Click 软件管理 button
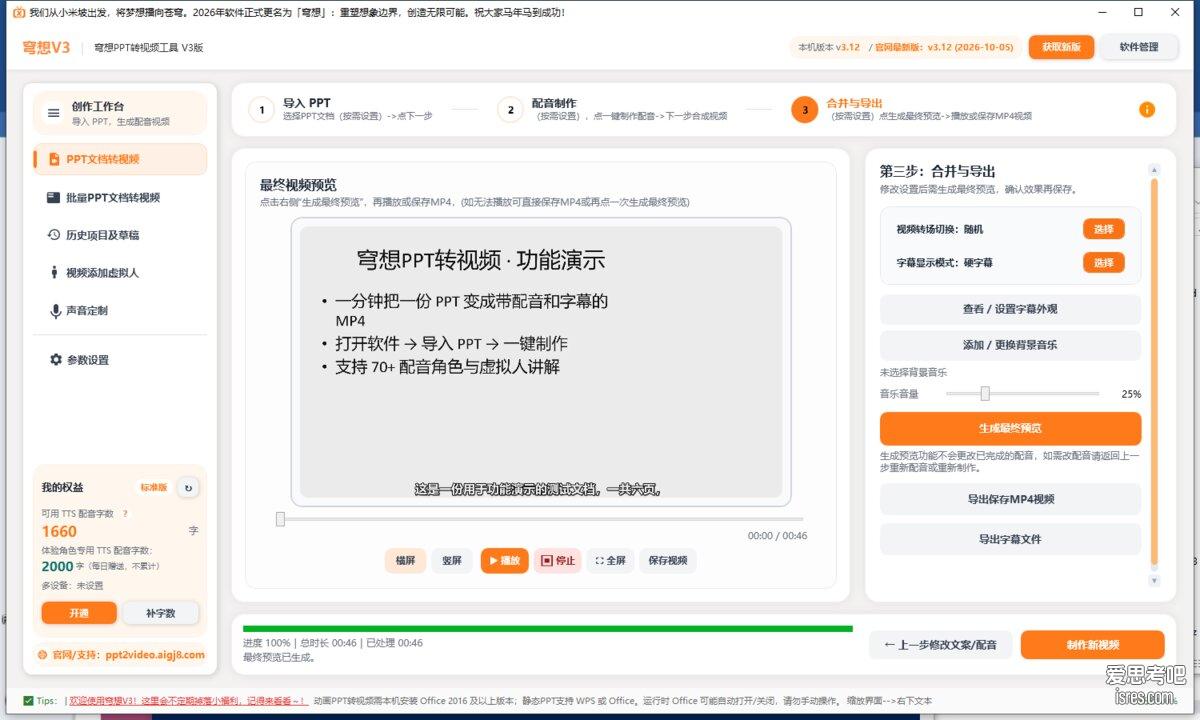The width and height of the screenshot is (1200, 720). [1139, 47]
